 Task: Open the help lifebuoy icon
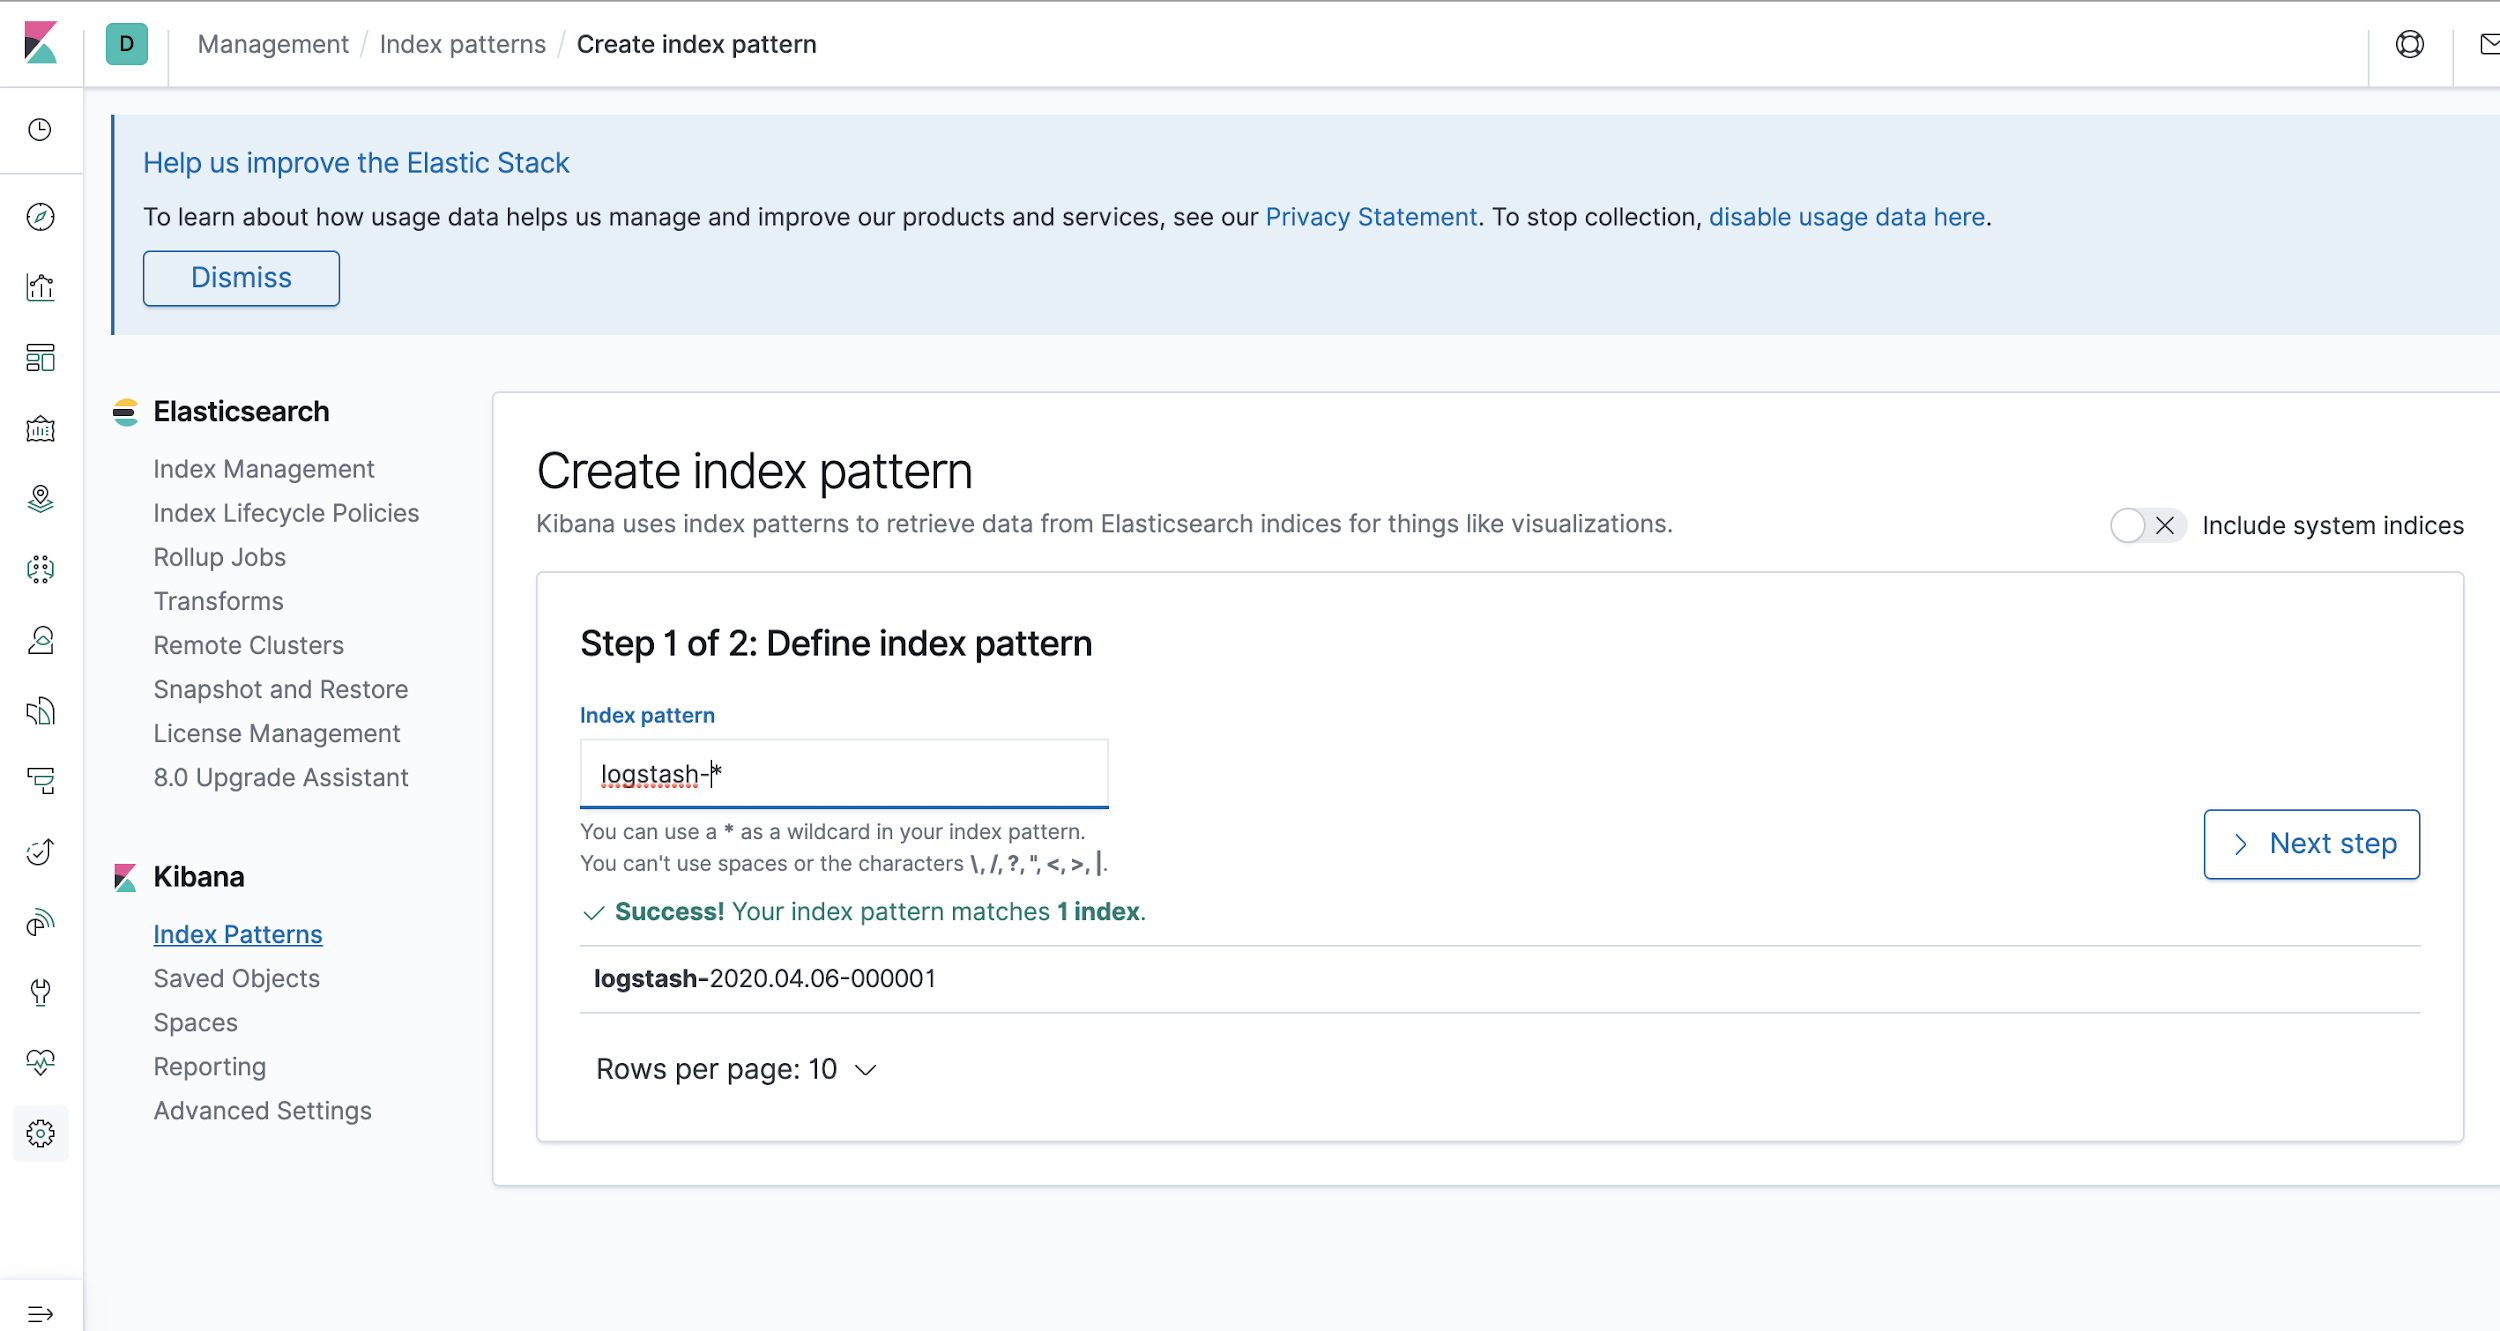(2410, 44)
